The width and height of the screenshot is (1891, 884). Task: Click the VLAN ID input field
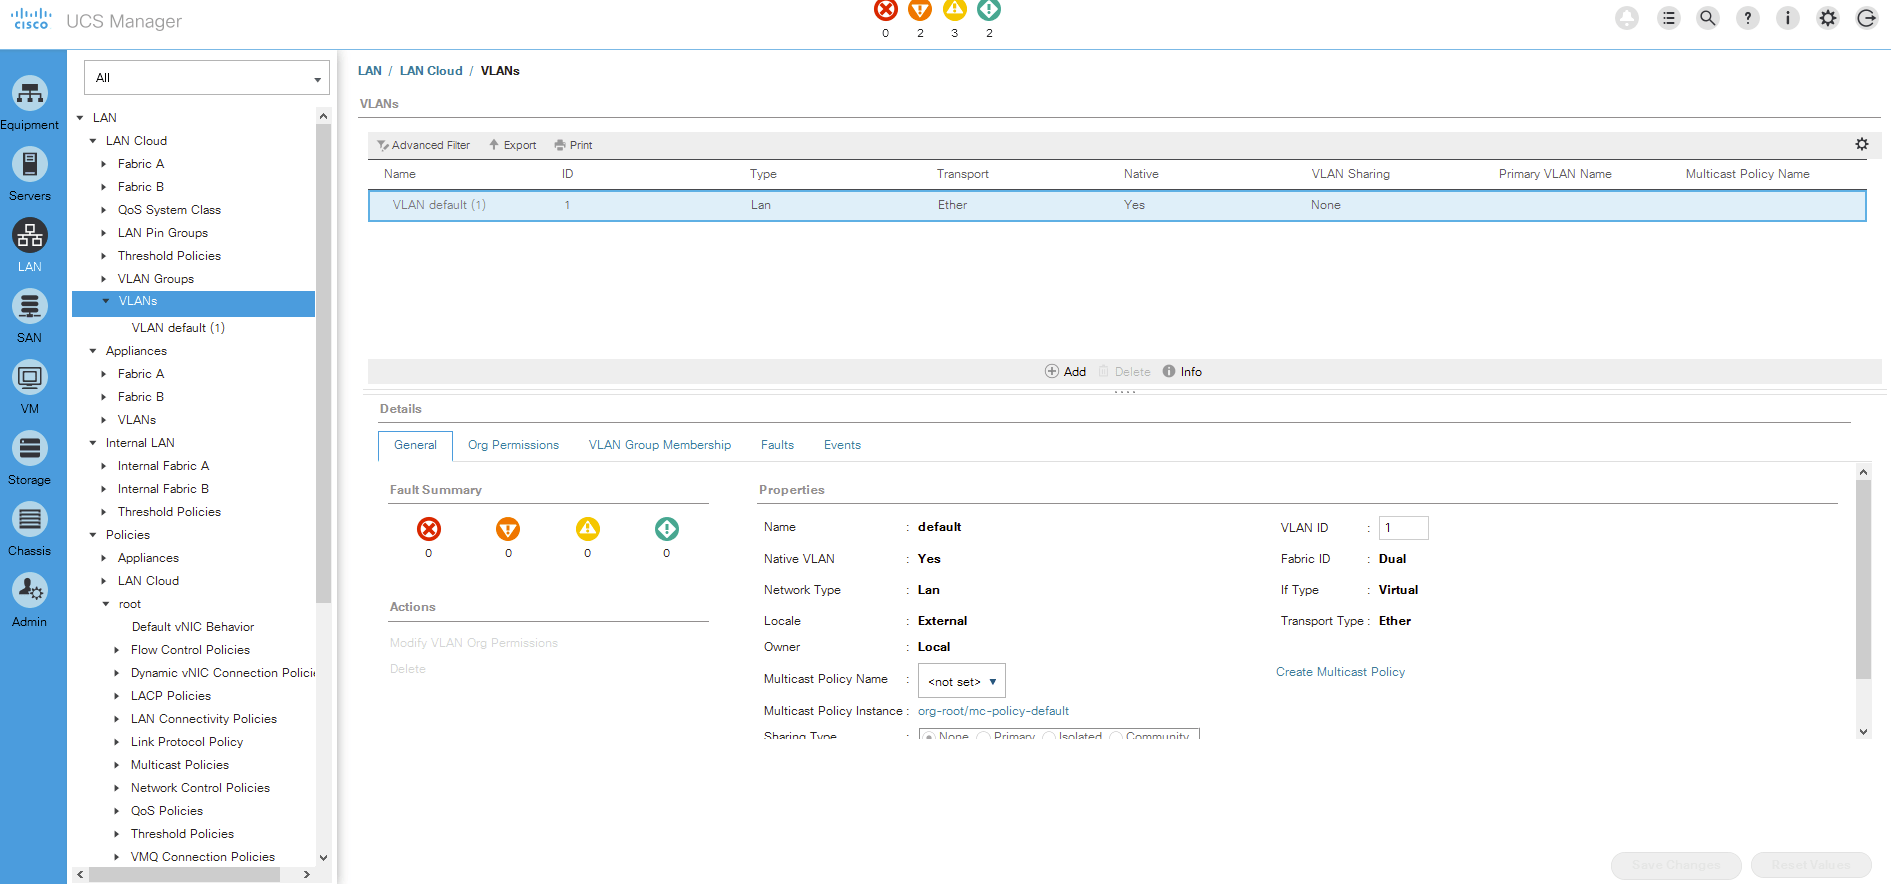click(x=1403, y=528)
